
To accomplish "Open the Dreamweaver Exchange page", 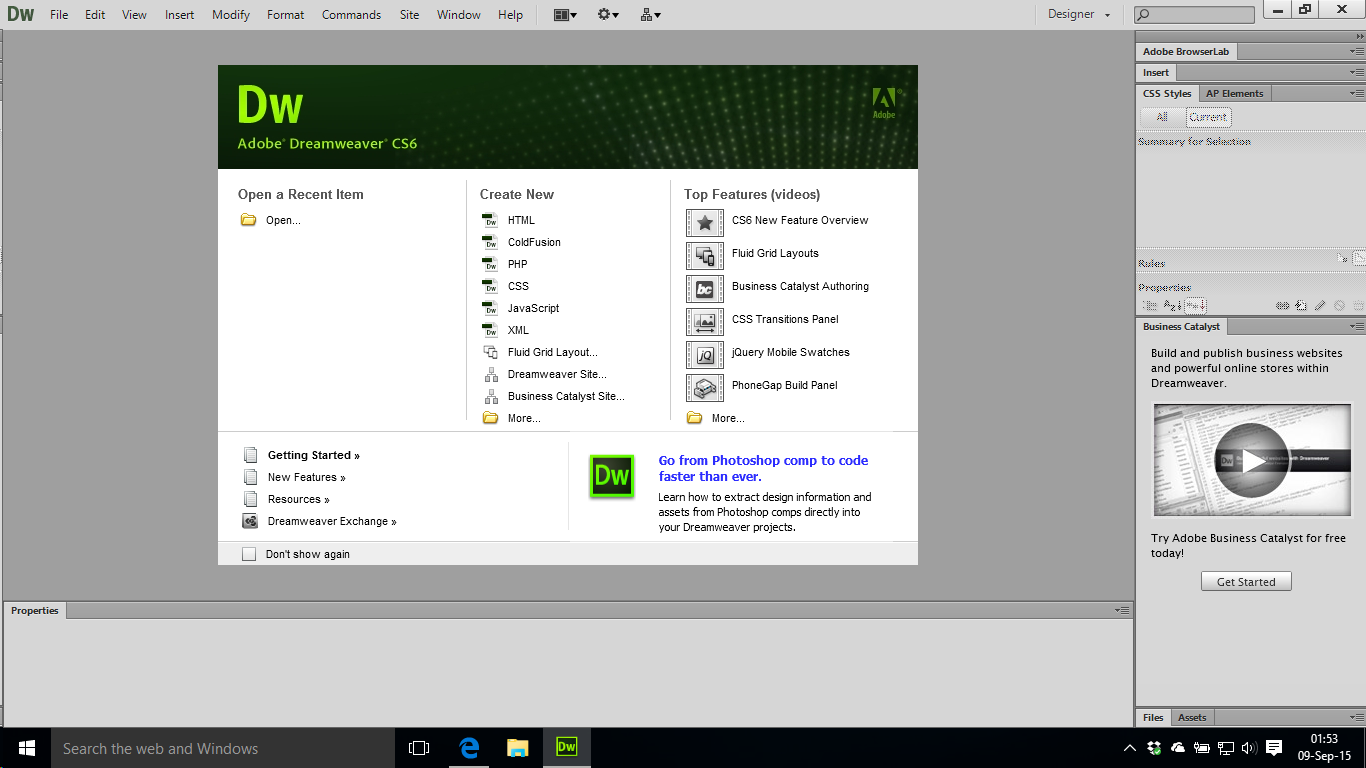I will [331, 521].
